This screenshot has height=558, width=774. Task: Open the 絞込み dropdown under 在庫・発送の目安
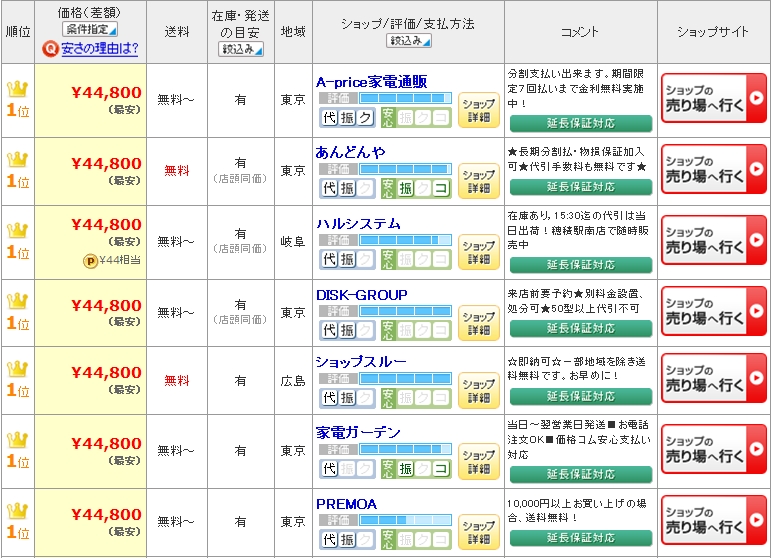click(x=241, y=49)
